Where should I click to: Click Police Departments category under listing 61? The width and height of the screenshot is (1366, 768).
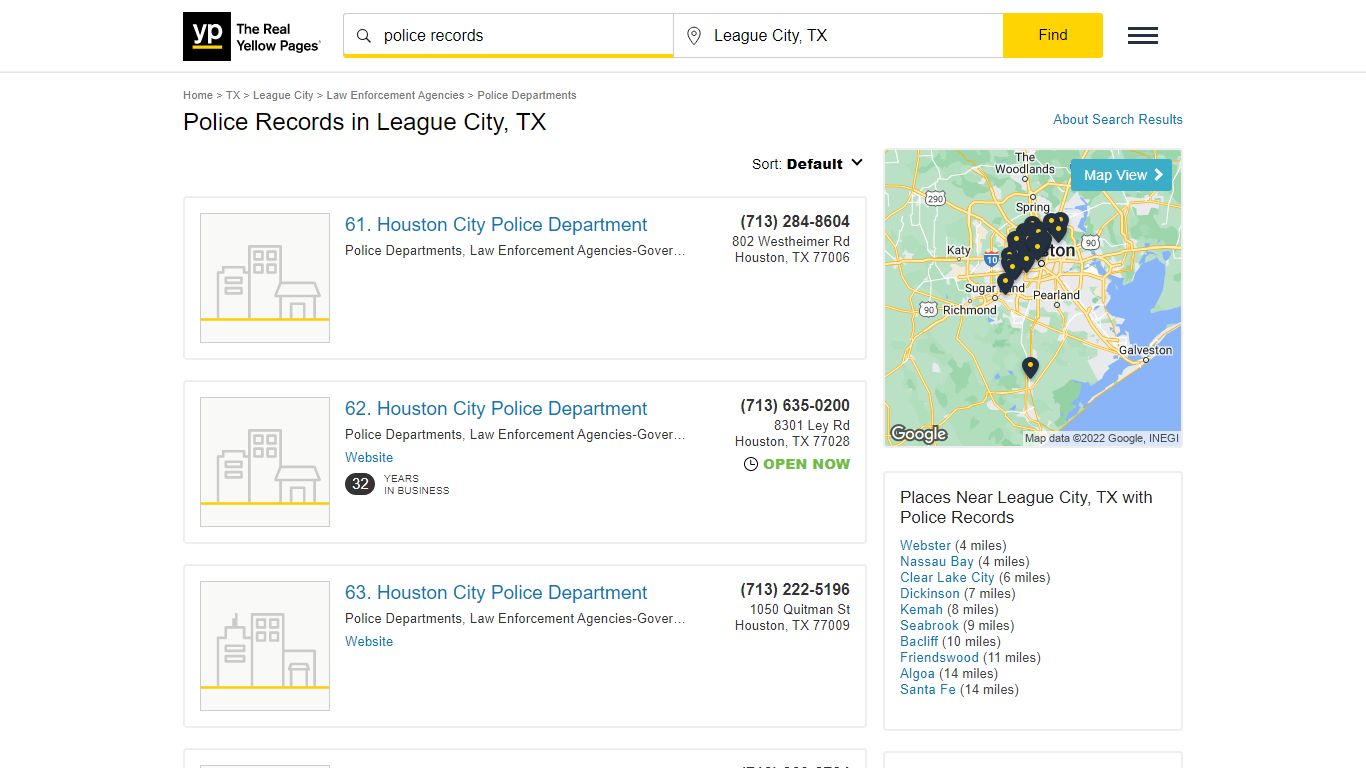tap(403, 250)
